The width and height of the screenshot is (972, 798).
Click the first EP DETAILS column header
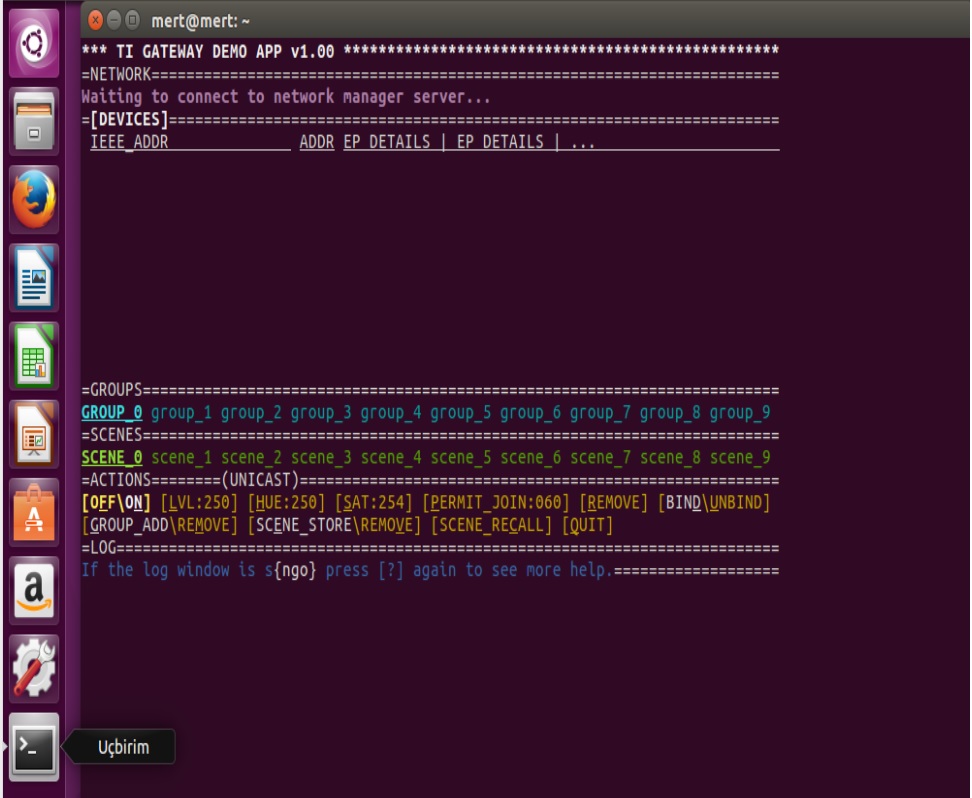pos(386,142)
